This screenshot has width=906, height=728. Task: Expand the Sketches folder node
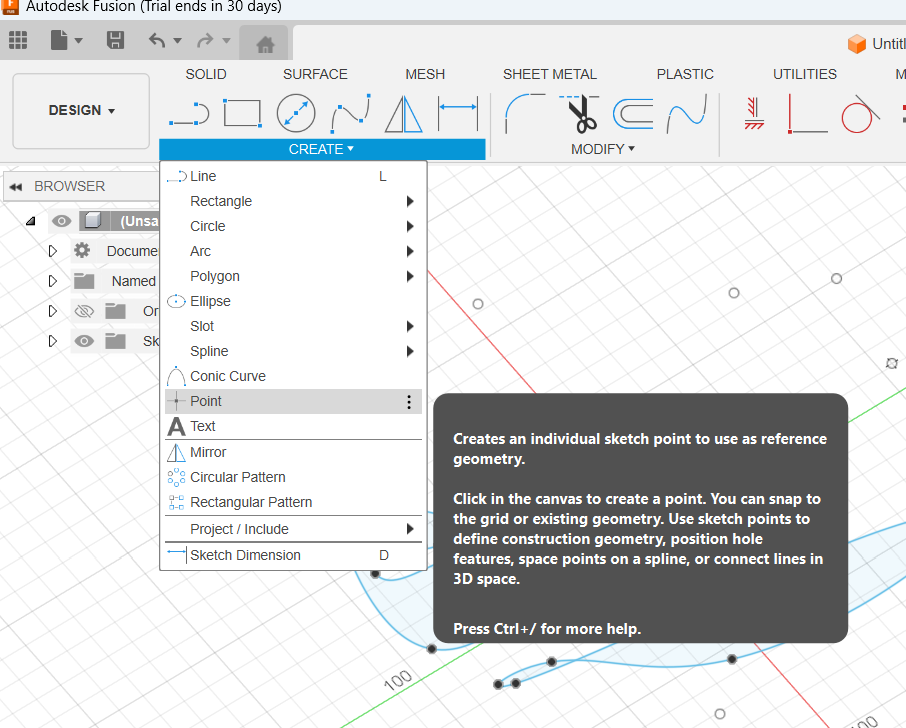(53, 341)
